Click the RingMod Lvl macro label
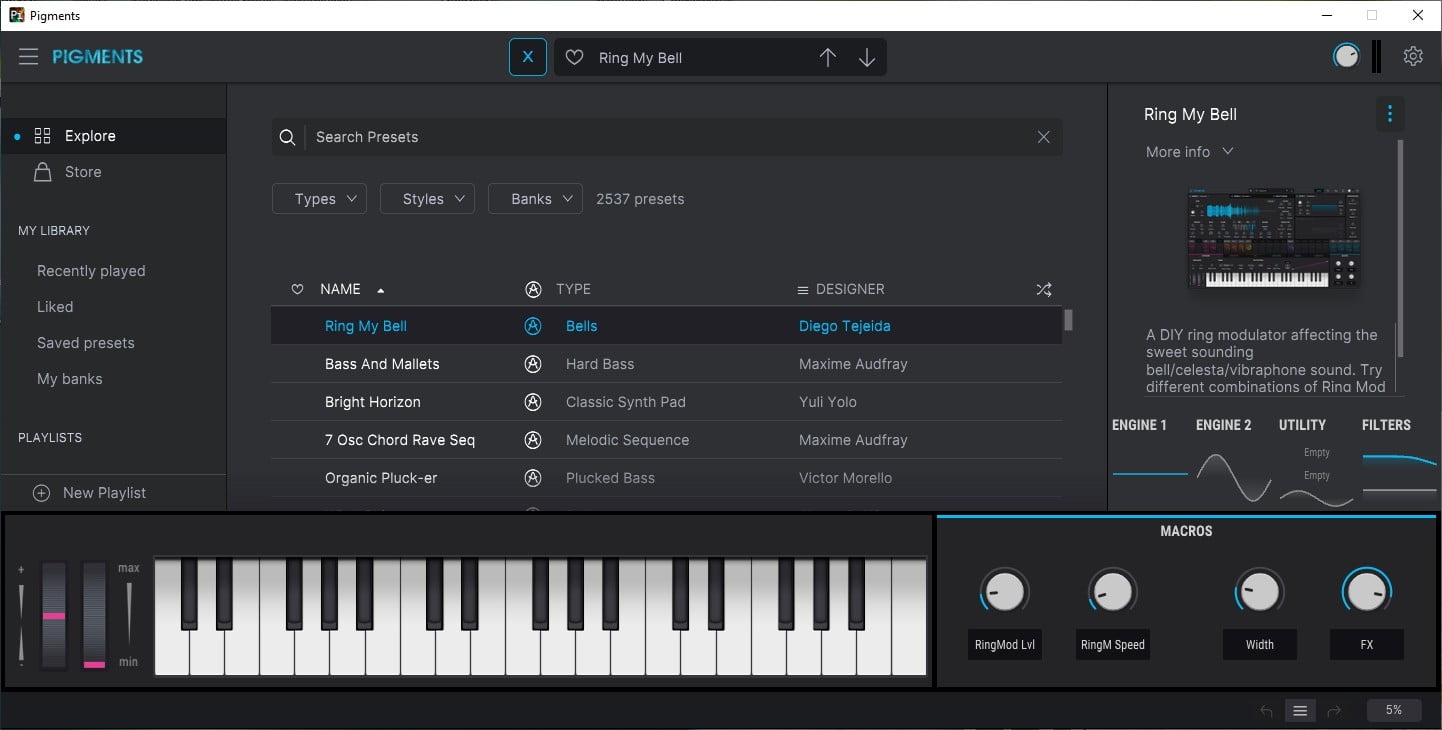 [x=1005, y=645]
